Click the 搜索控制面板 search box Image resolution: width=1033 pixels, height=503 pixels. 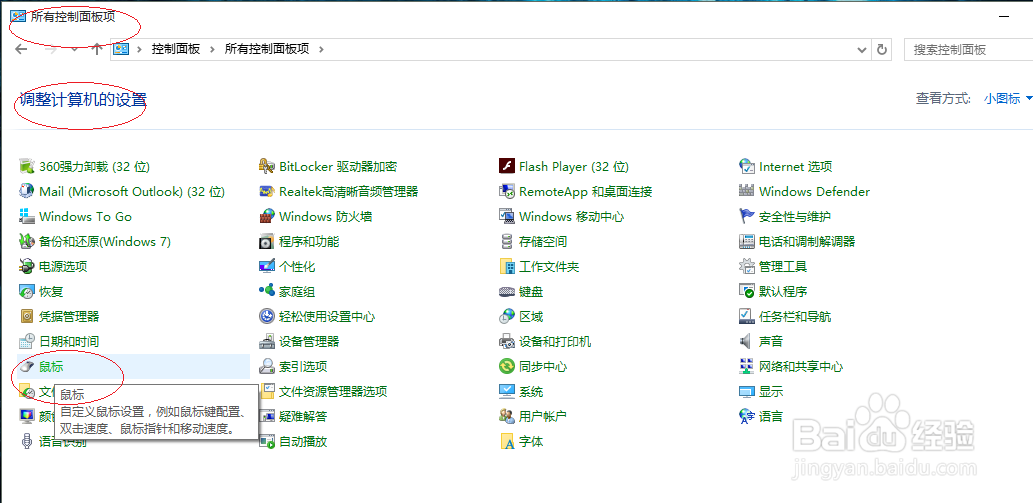coord(968,49)
